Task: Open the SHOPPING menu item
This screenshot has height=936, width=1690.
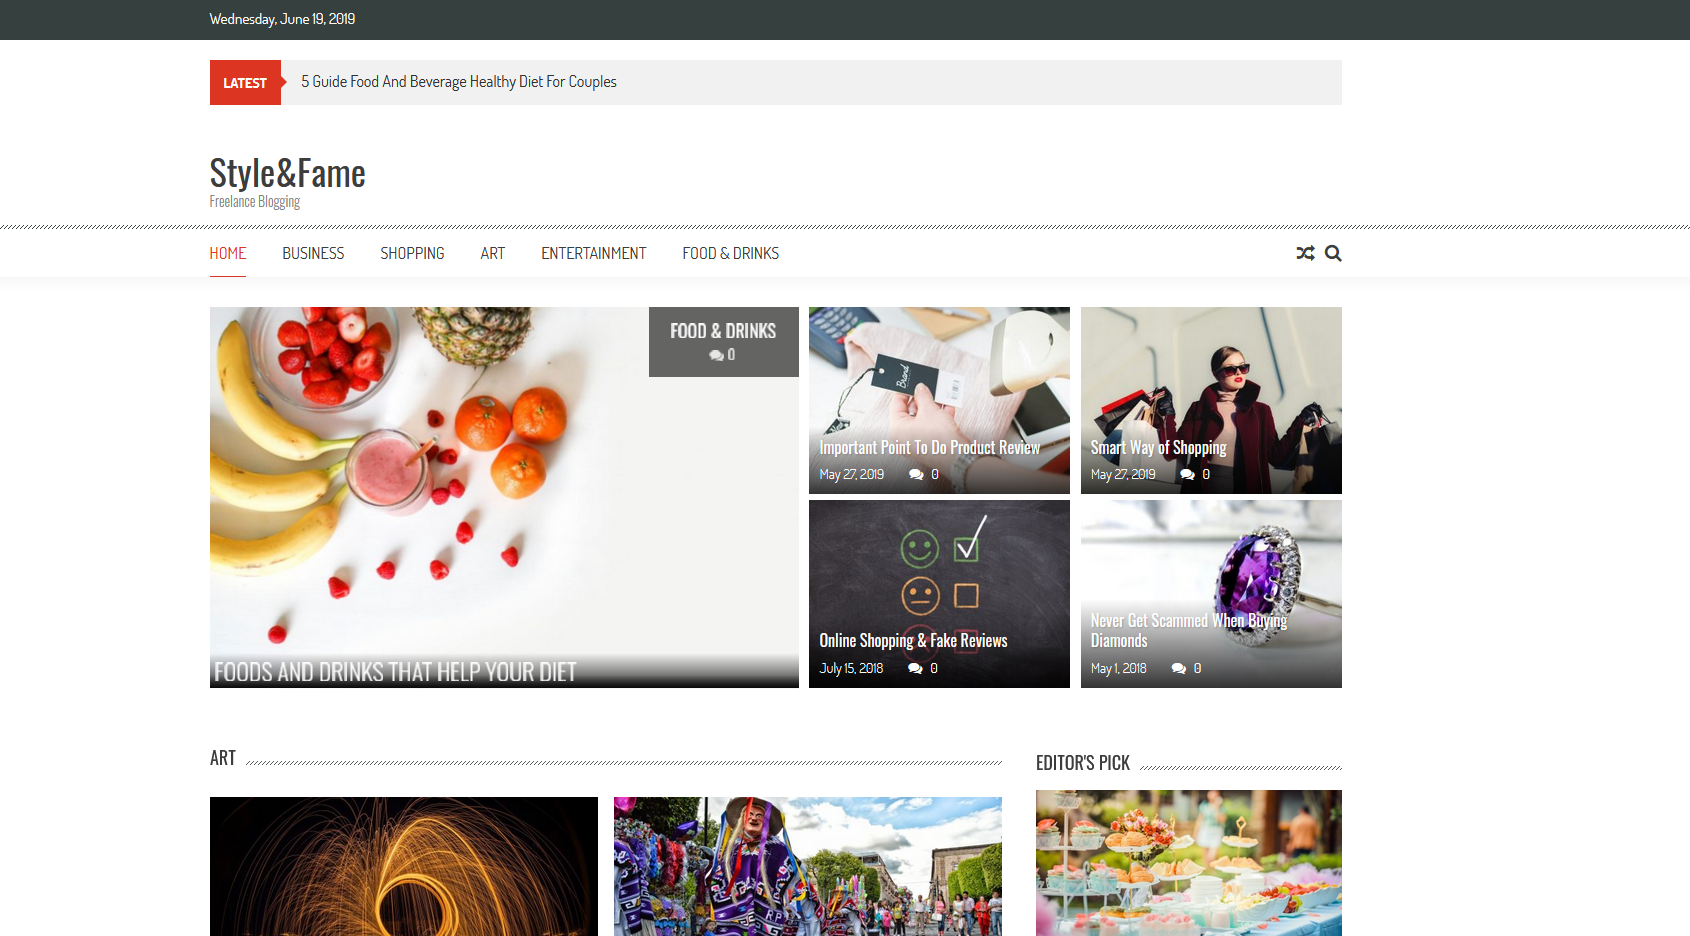Action: [x=412, y=253]
